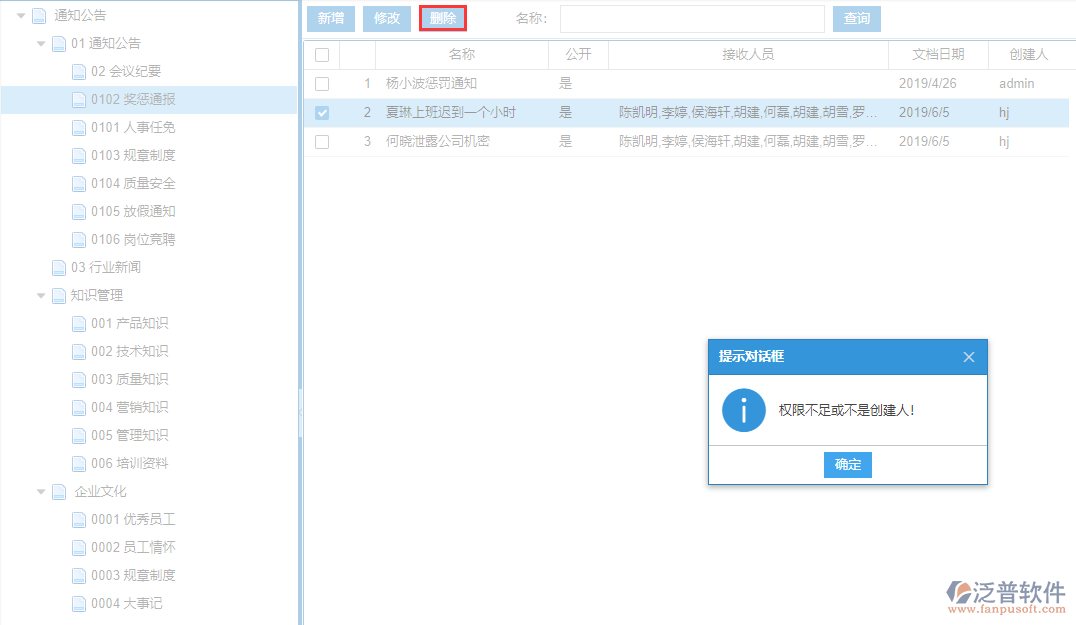Click the document icon beside 0102 奖惩通报
This screenshot has width=1076, height=625.
[78, 100]
